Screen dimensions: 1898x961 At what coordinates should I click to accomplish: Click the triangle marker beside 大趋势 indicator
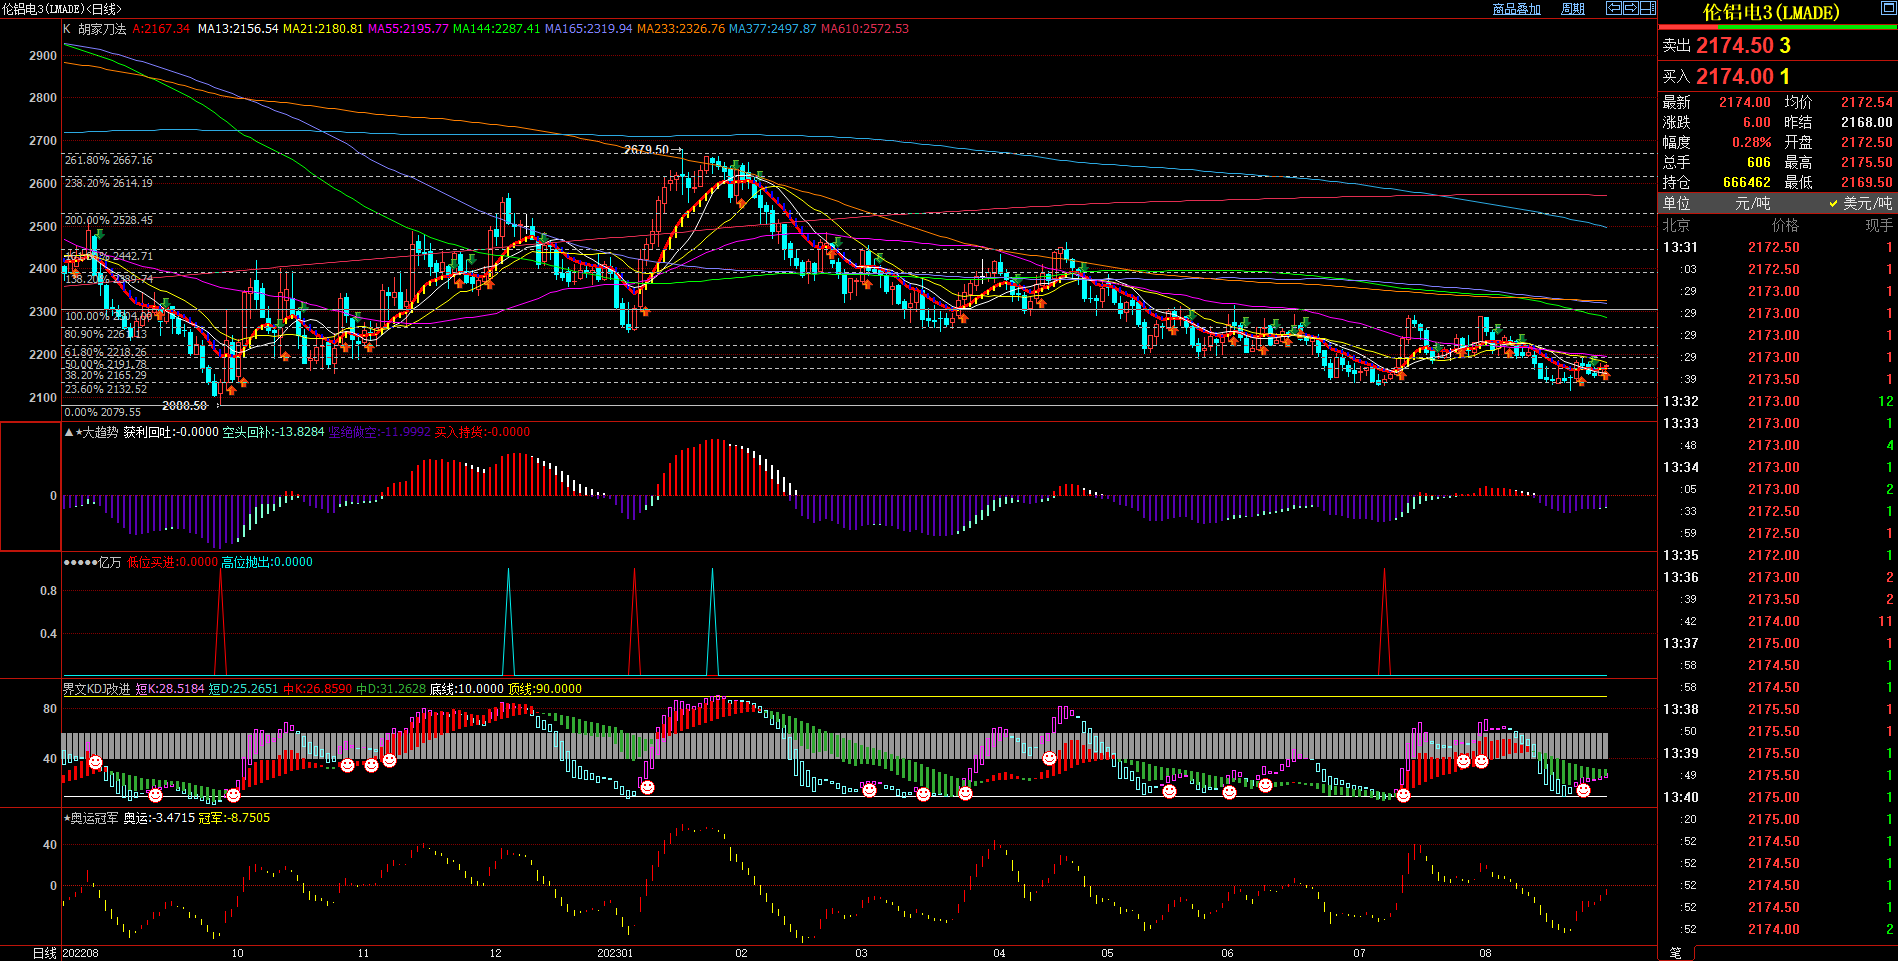(69, 432)
